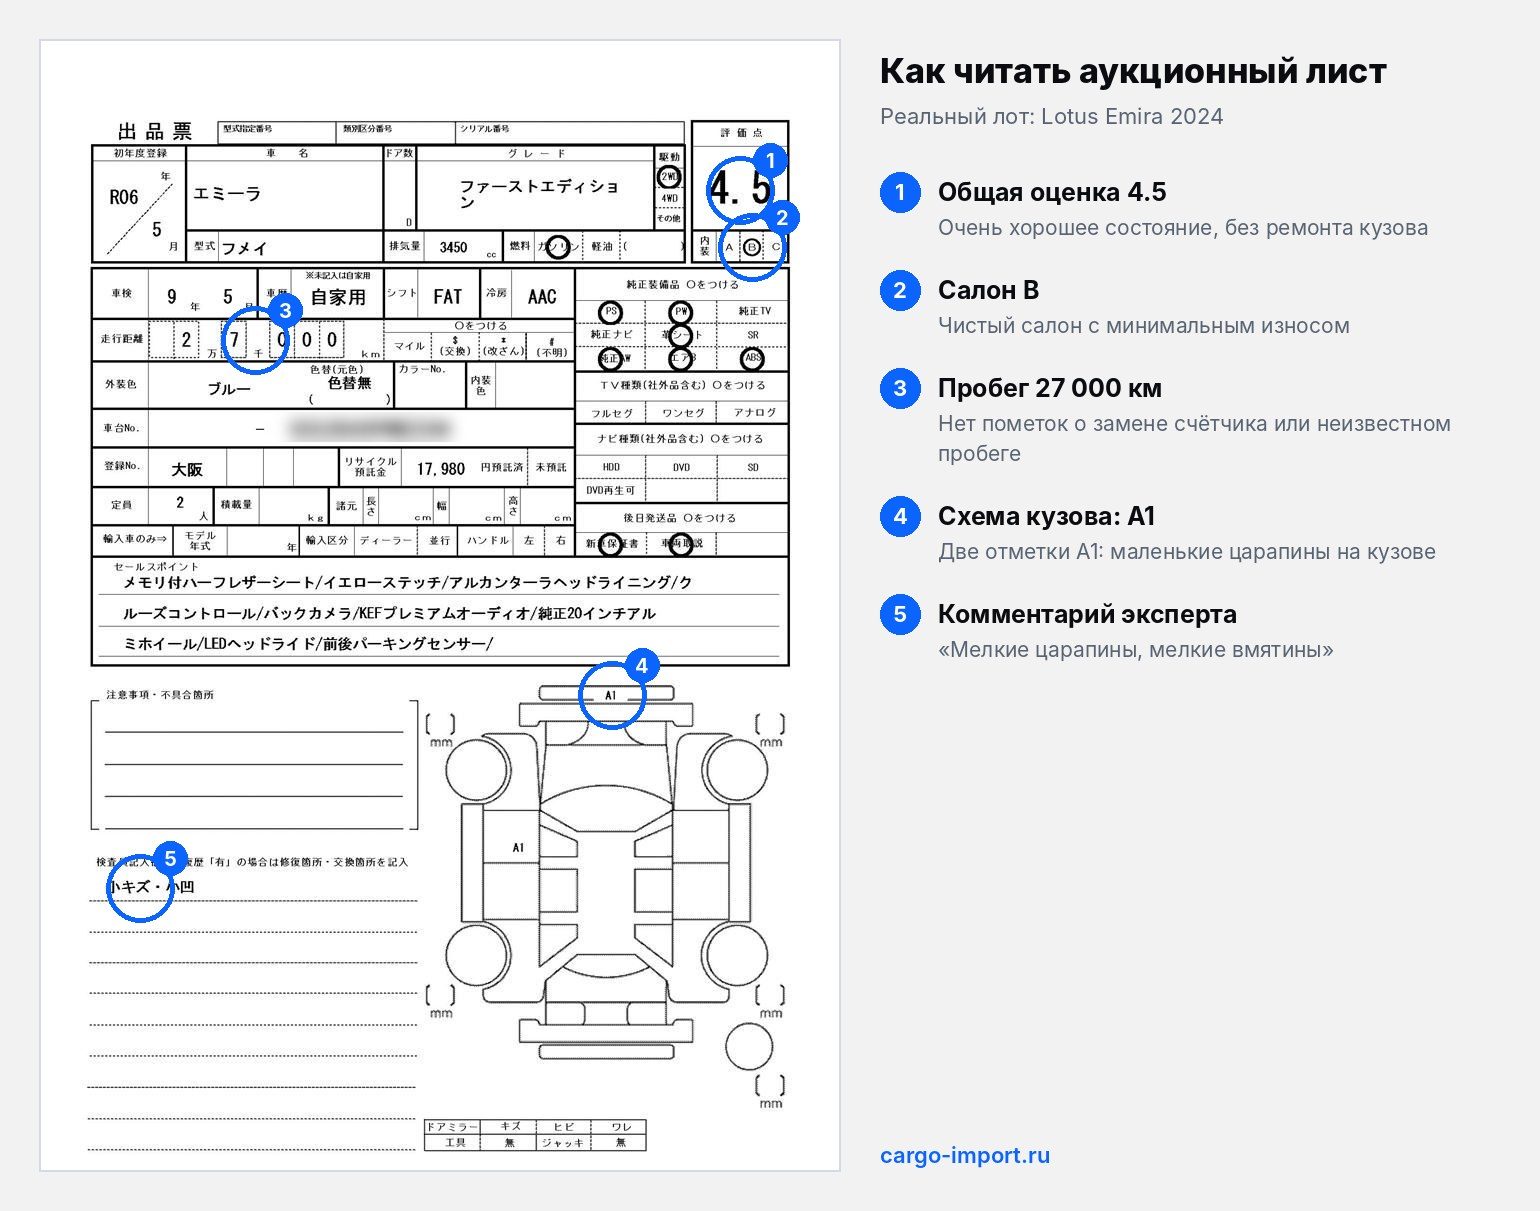1540x1211 pixels.
Task: Click the A1 mark on the car's door panel
Action: pyautogui.click(x=518, y=848)
